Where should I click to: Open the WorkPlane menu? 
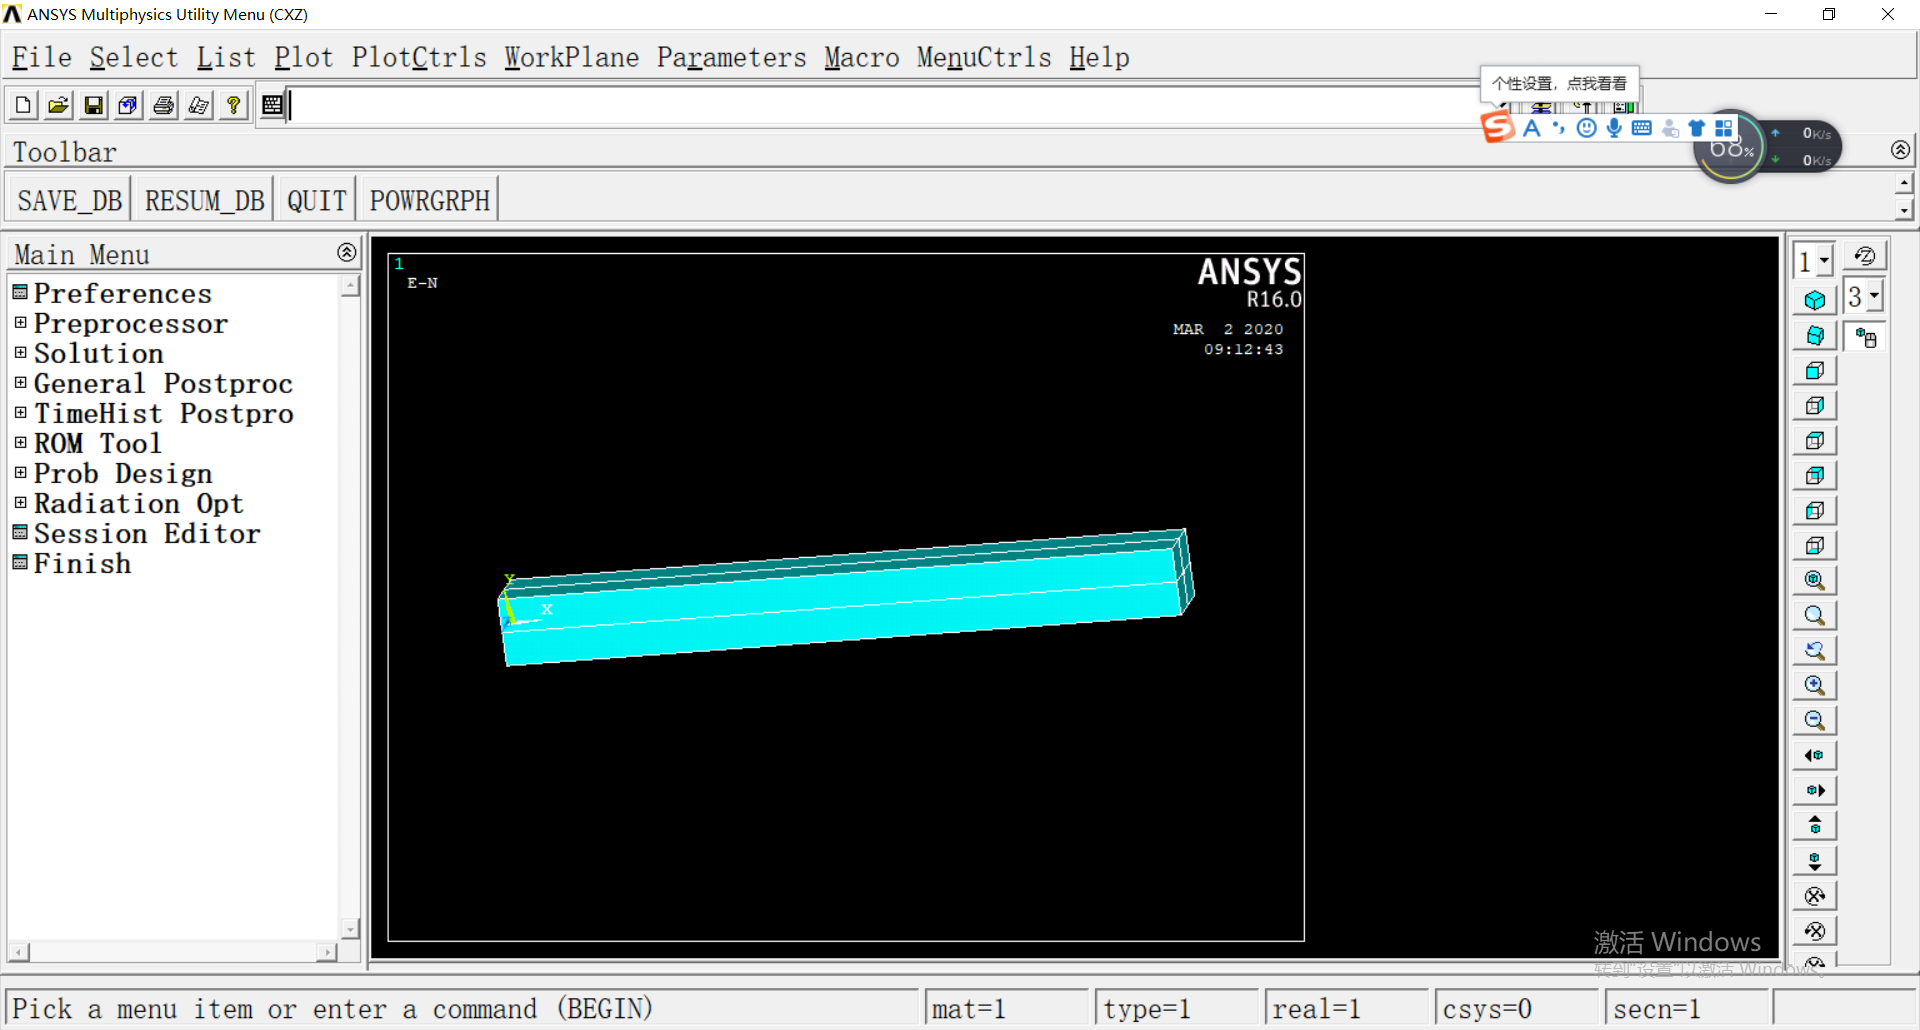(x=571, y=57)
